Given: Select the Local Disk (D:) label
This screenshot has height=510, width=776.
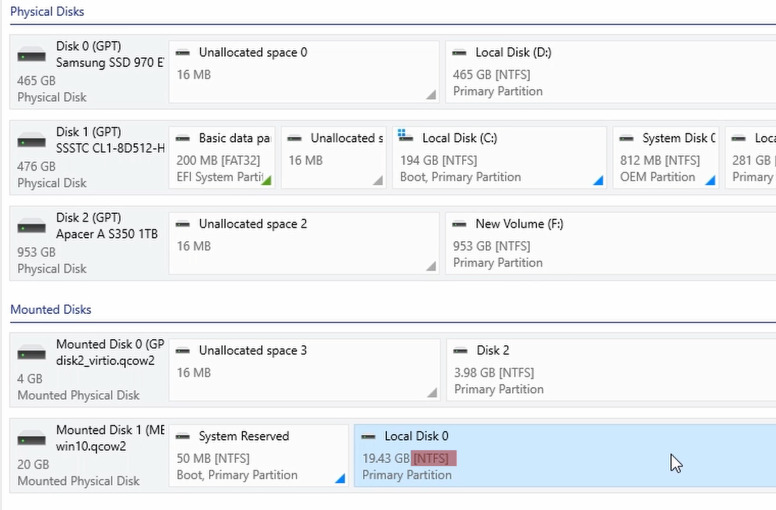Looking at the screenshot, I should click(x=514, y=52).
